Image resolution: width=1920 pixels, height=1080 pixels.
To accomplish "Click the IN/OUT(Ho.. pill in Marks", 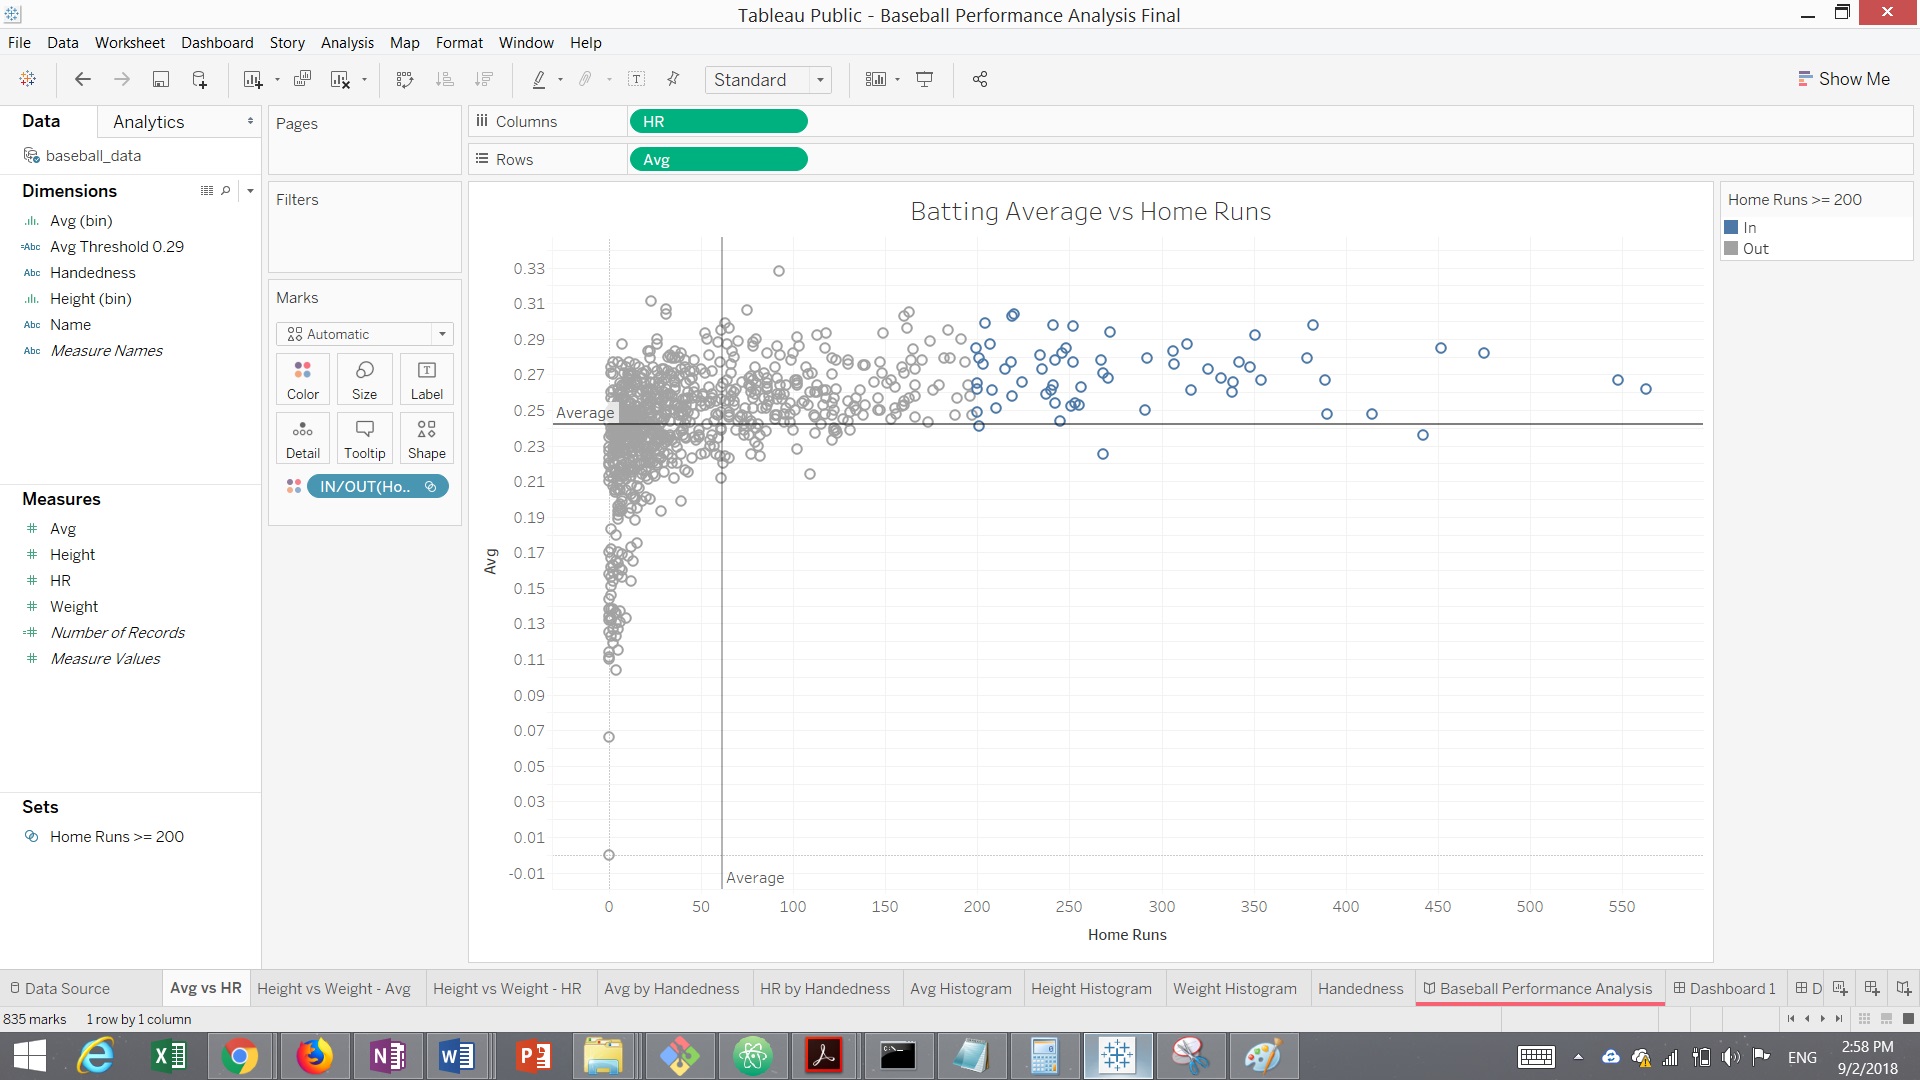I will click(x=377, y=486).
